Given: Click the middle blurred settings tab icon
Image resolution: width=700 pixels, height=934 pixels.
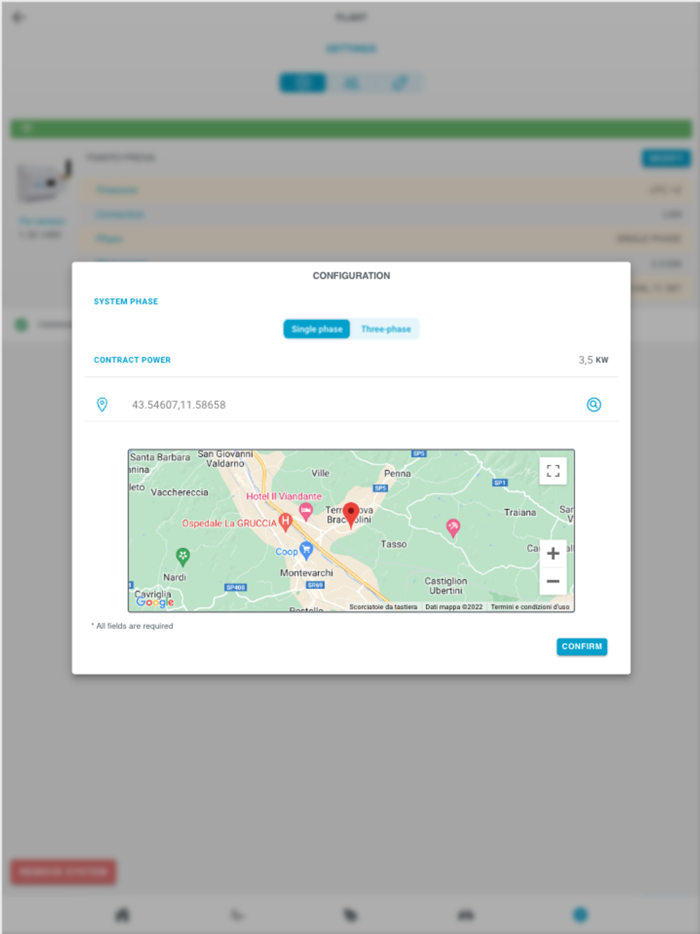Looking at the screenshot, I should pos(351,83).
